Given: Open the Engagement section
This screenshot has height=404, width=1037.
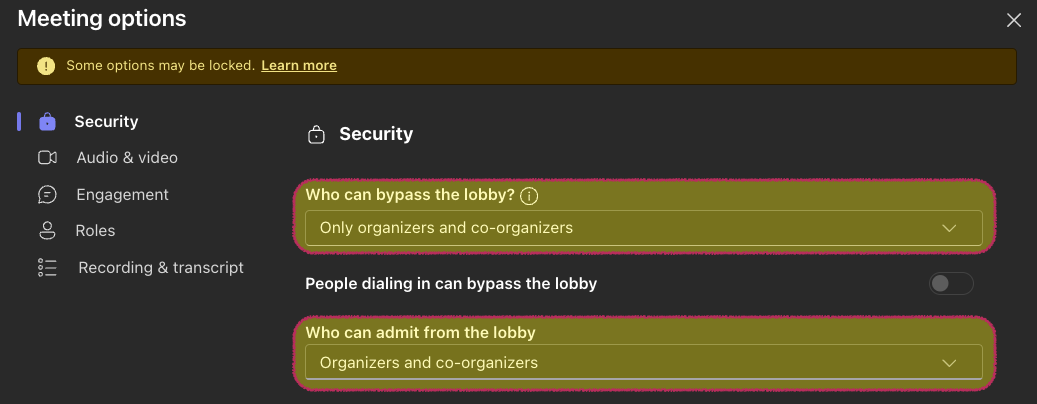Looking at the screenshot, I should [122, 194].
